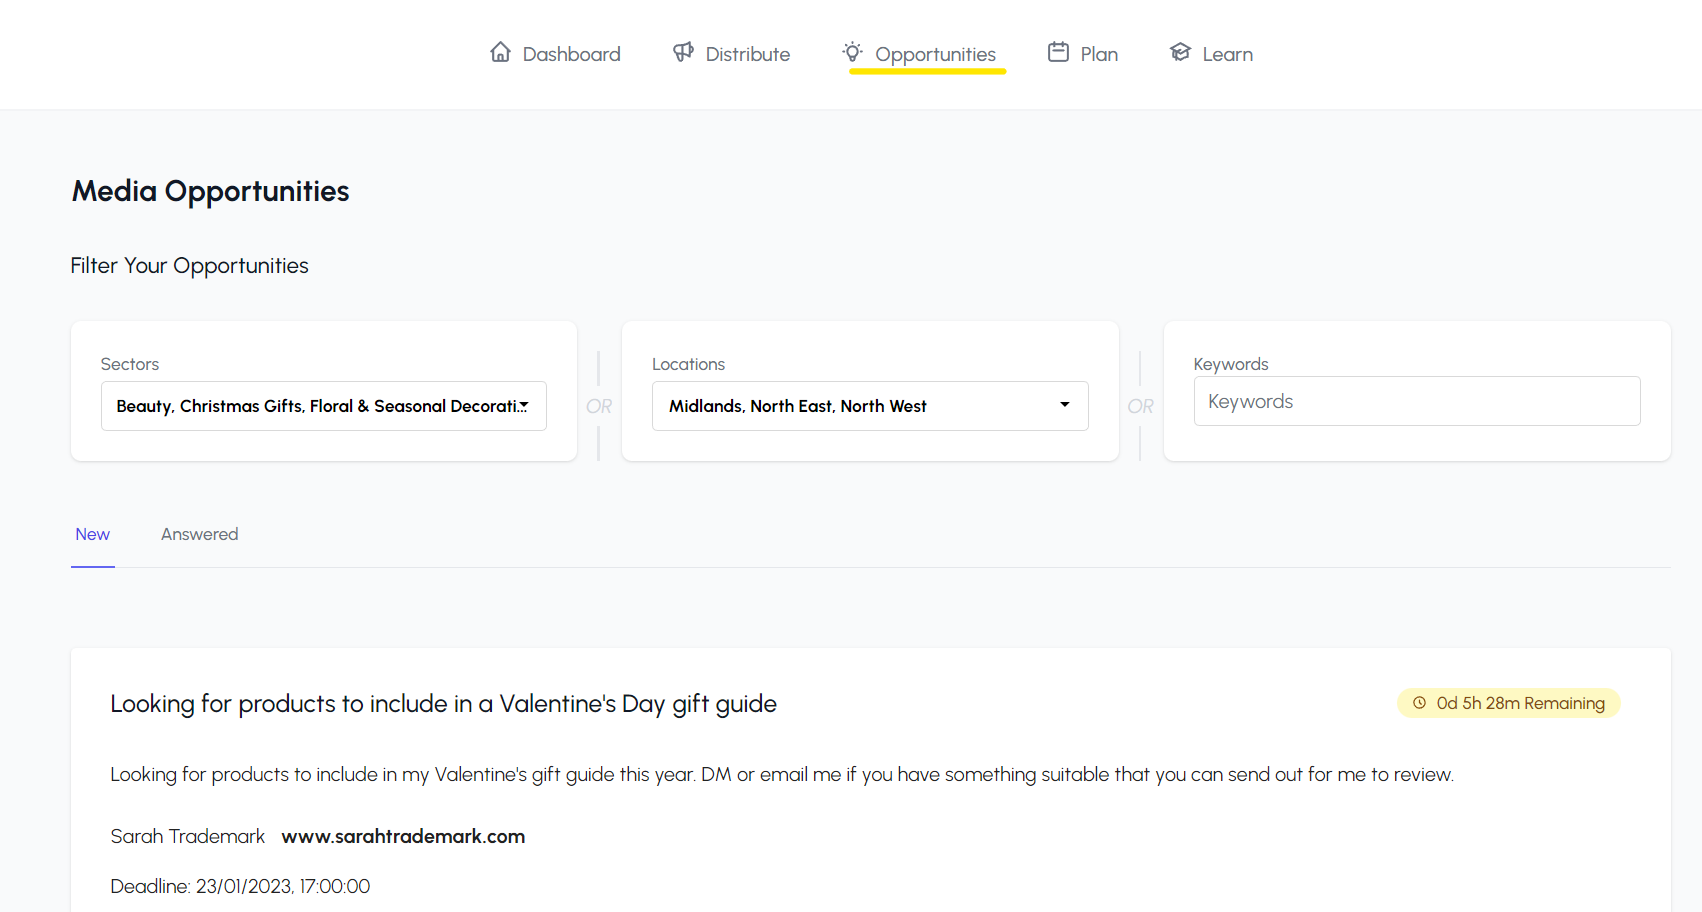Screen dimensions: 1702x912
Task: Select the Distribute megaphone icon
Action: pos(682,52)
